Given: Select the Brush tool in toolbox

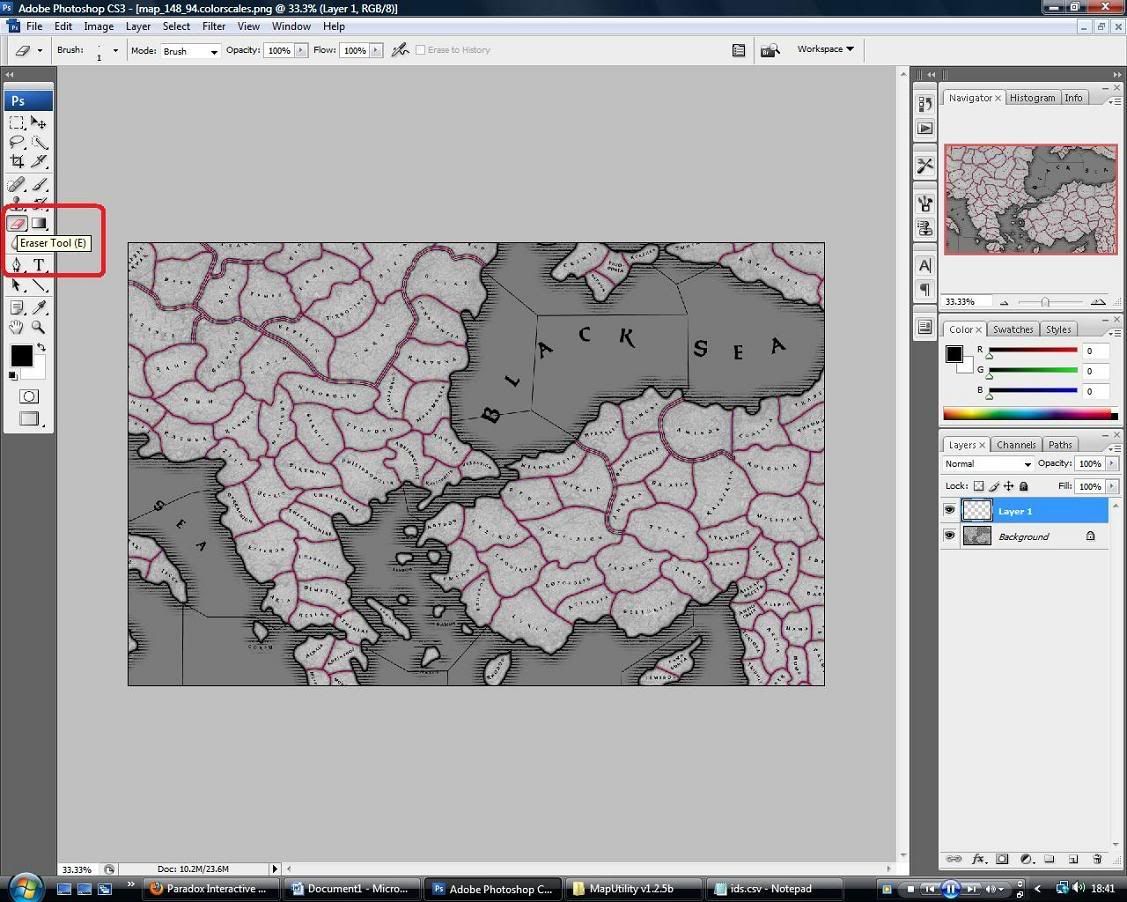Looking at the screenshot, I should 39,185.
